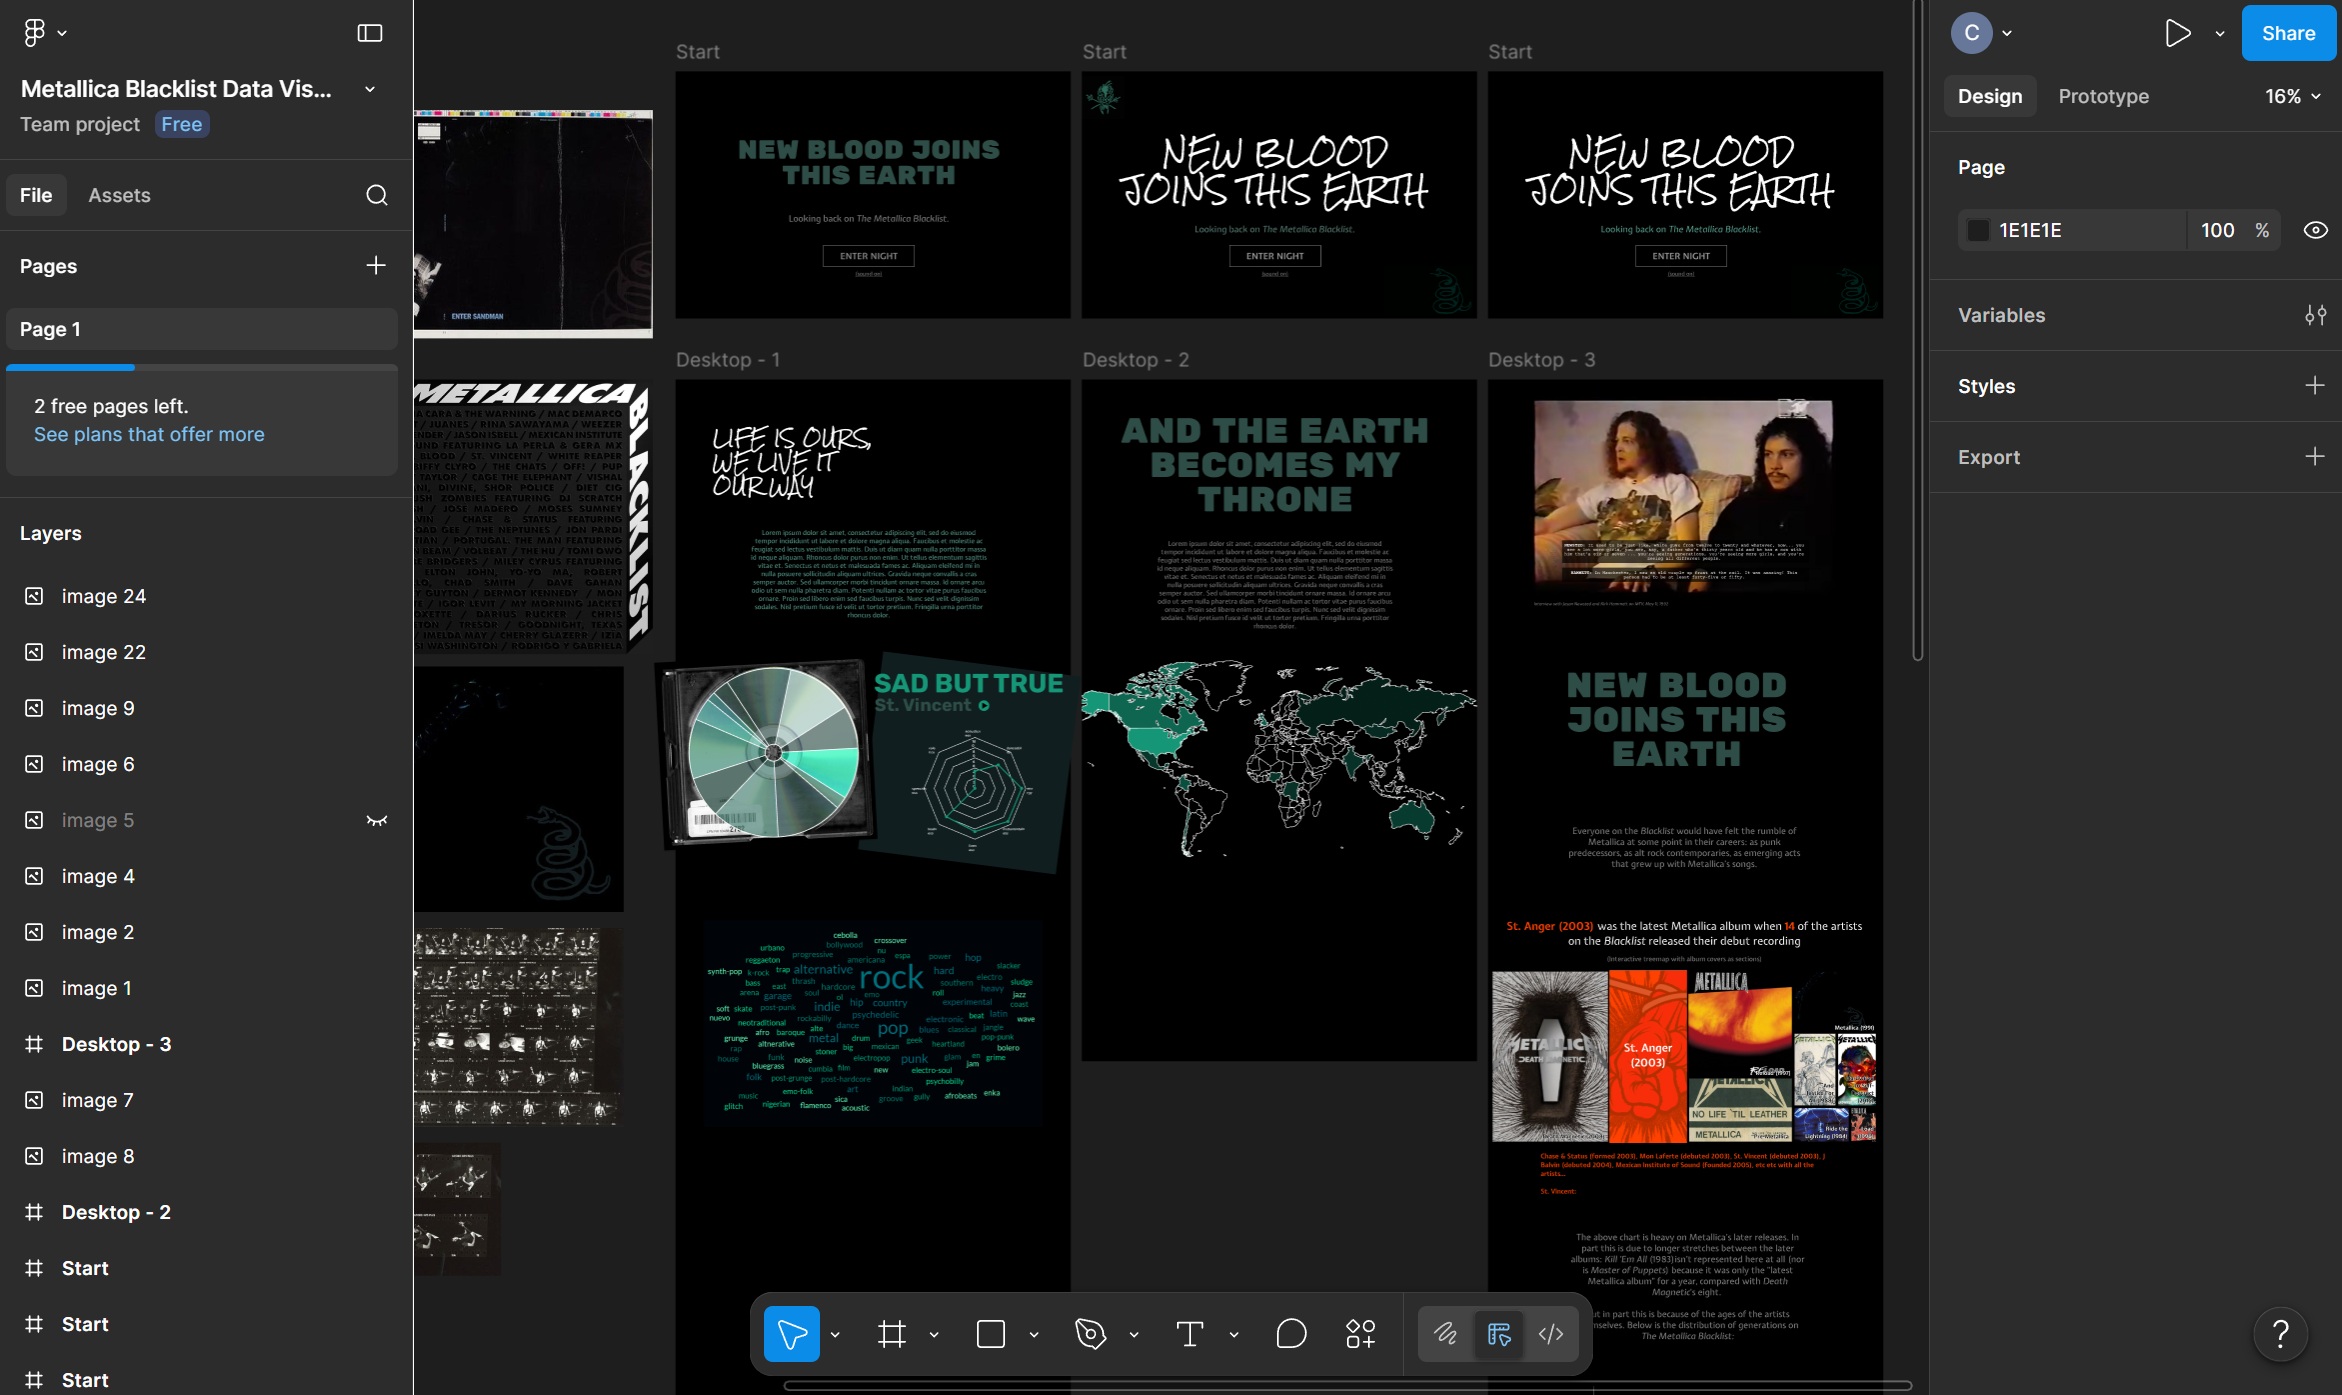Switch to the Design tab
The image size is (2342, 1395).
[1990, 96]
